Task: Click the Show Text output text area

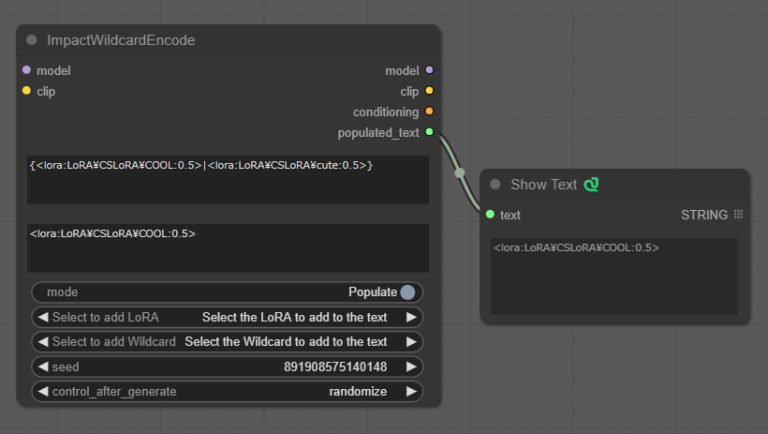Action: (x=613, y=275)
